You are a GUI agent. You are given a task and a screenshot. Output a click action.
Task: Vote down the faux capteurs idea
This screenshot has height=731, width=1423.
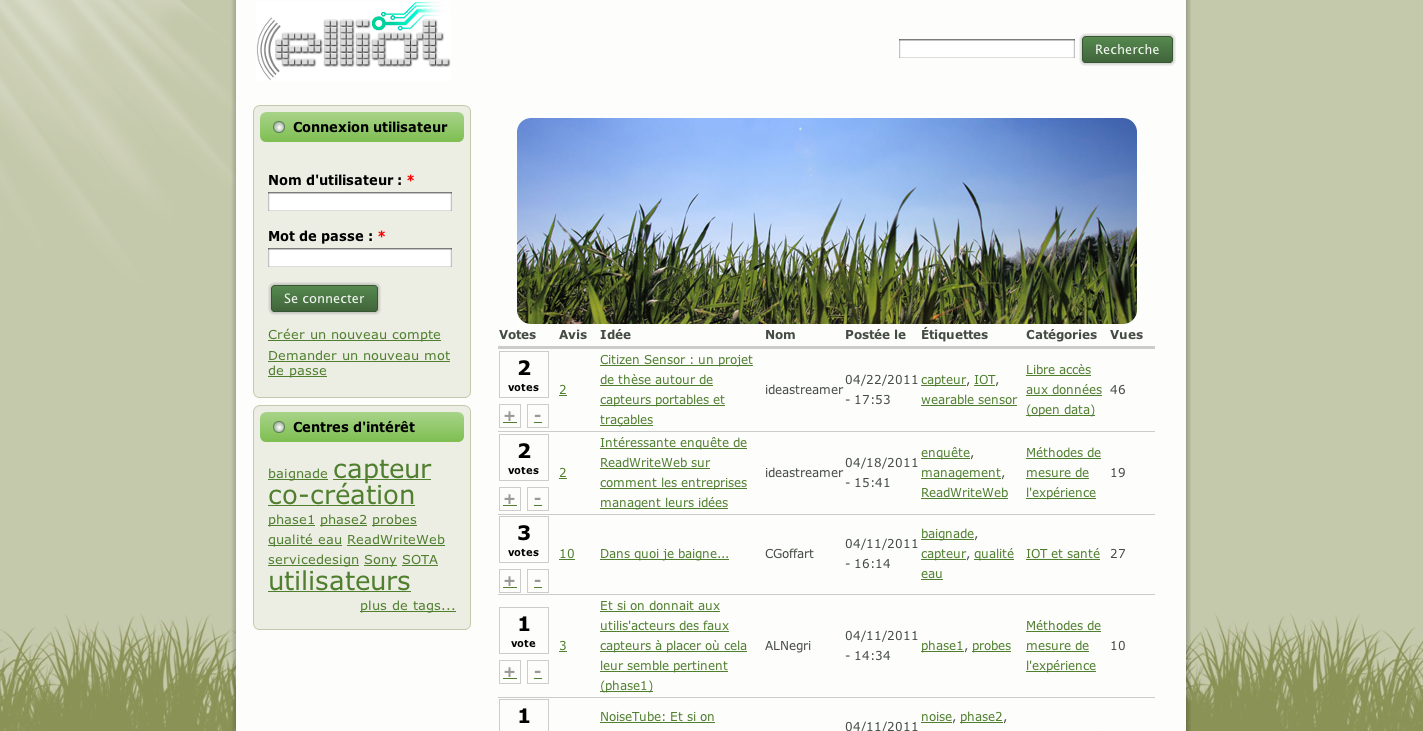click(x=538, y=672)
